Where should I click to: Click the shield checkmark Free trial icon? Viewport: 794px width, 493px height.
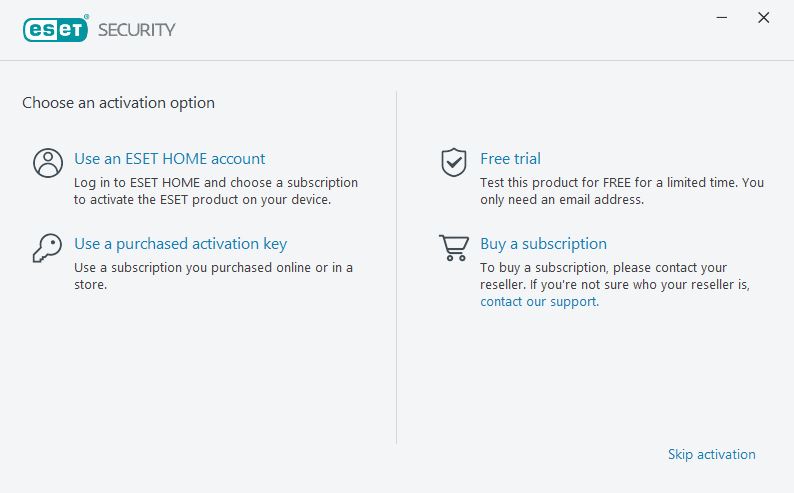tap(454, 162)
